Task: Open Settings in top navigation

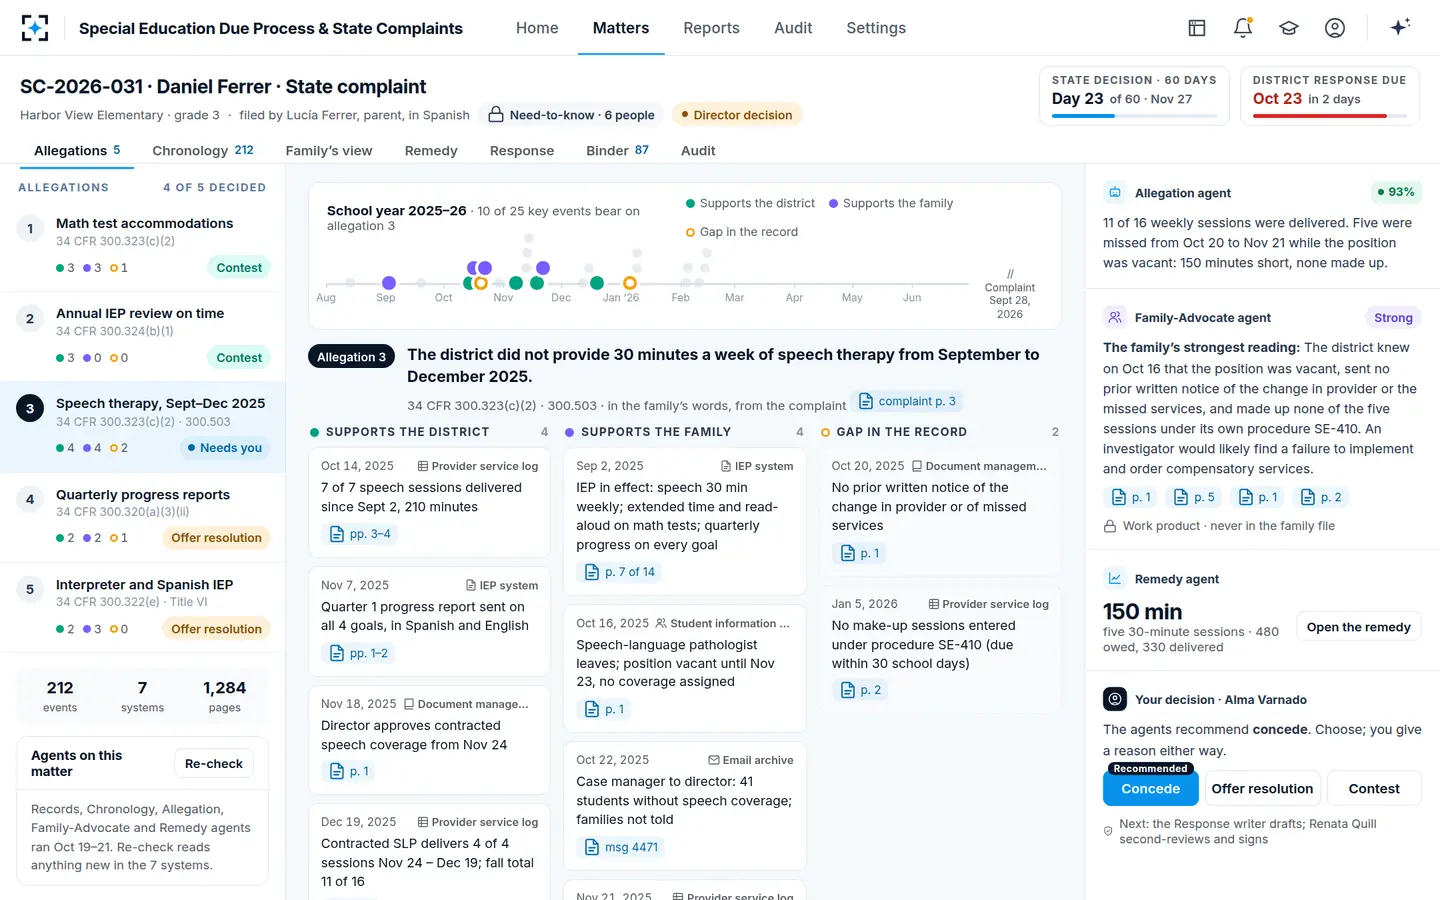Action: [x=876, y=28]
